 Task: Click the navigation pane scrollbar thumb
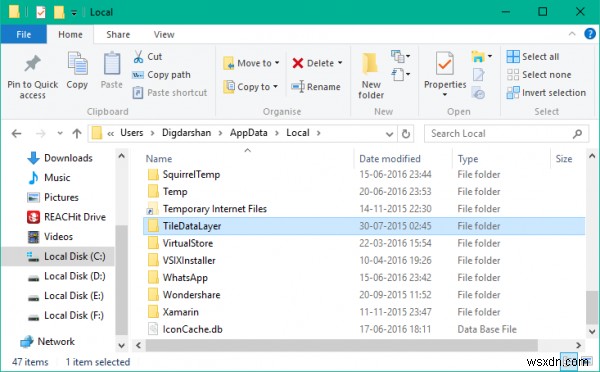[121, 280]
